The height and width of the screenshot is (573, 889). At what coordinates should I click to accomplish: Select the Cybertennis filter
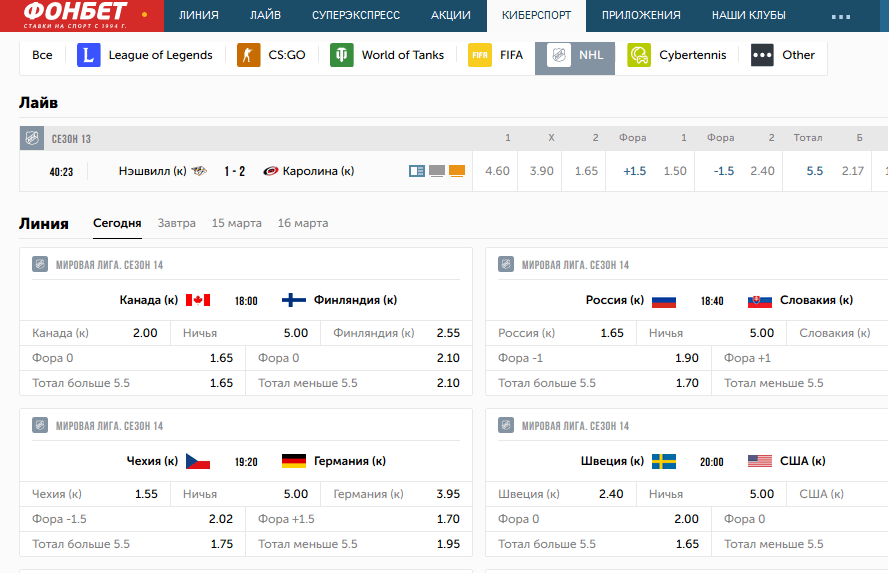click(x=678, y=55)
